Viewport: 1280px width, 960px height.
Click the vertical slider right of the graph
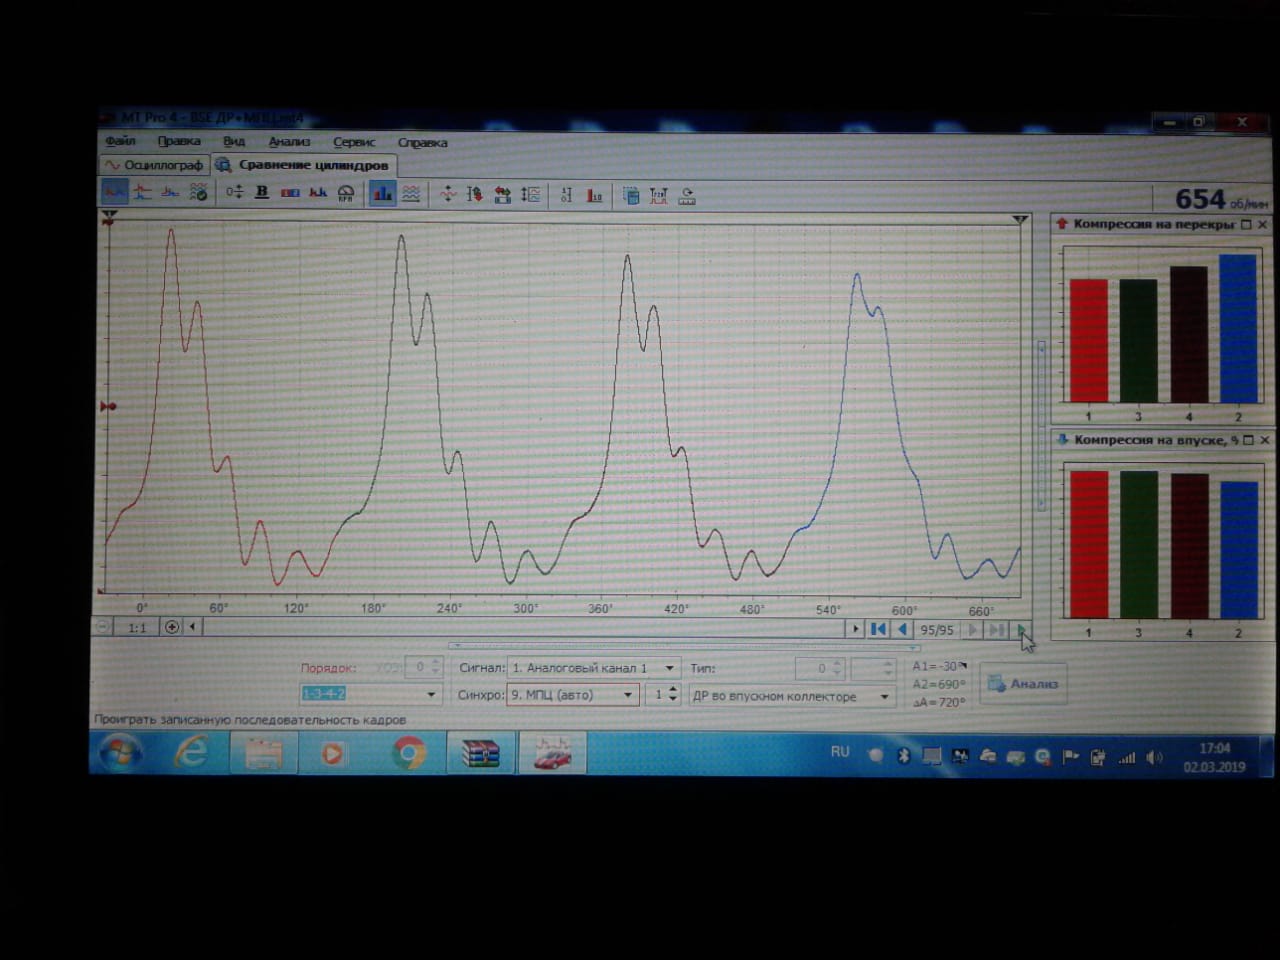1041,425
